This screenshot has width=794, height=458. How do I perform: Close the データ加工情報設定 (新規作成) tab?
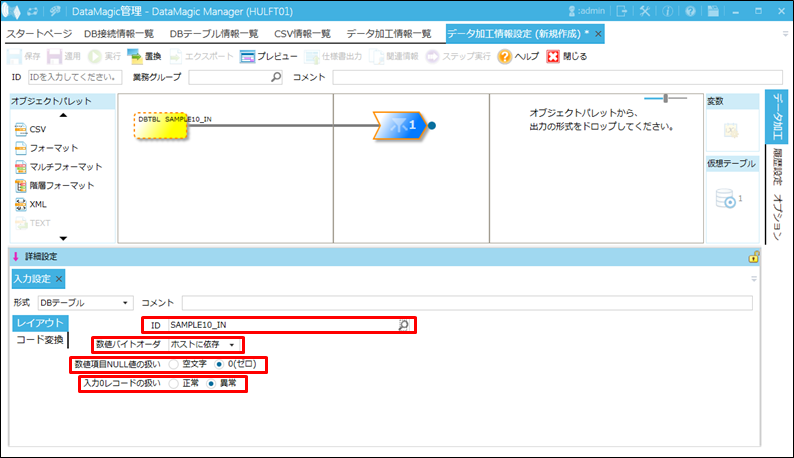click(598, 34)
